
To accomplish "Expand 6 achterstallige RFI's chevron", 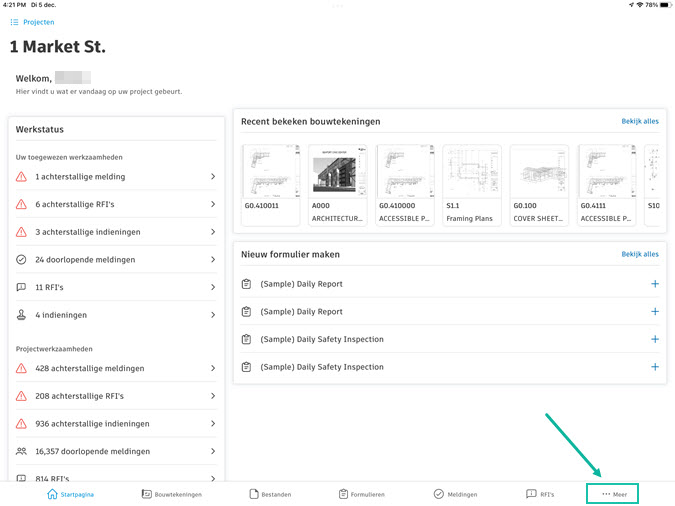I will [x=213, y=204].
